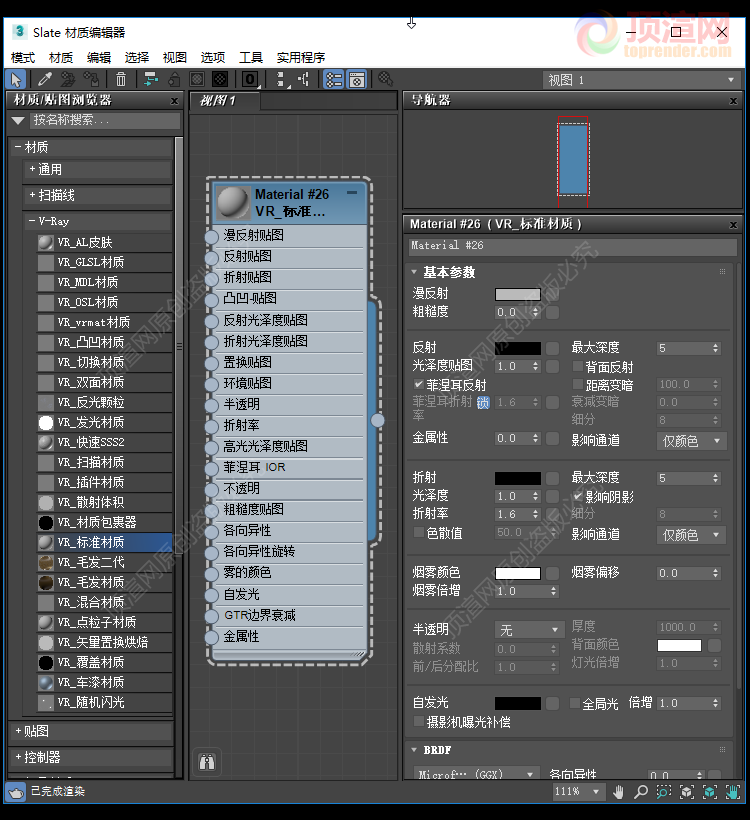Toggle the parameter editor panel icon
This screenshot has width=750, height=820.
pyautogui.click(x=357, y=79)
